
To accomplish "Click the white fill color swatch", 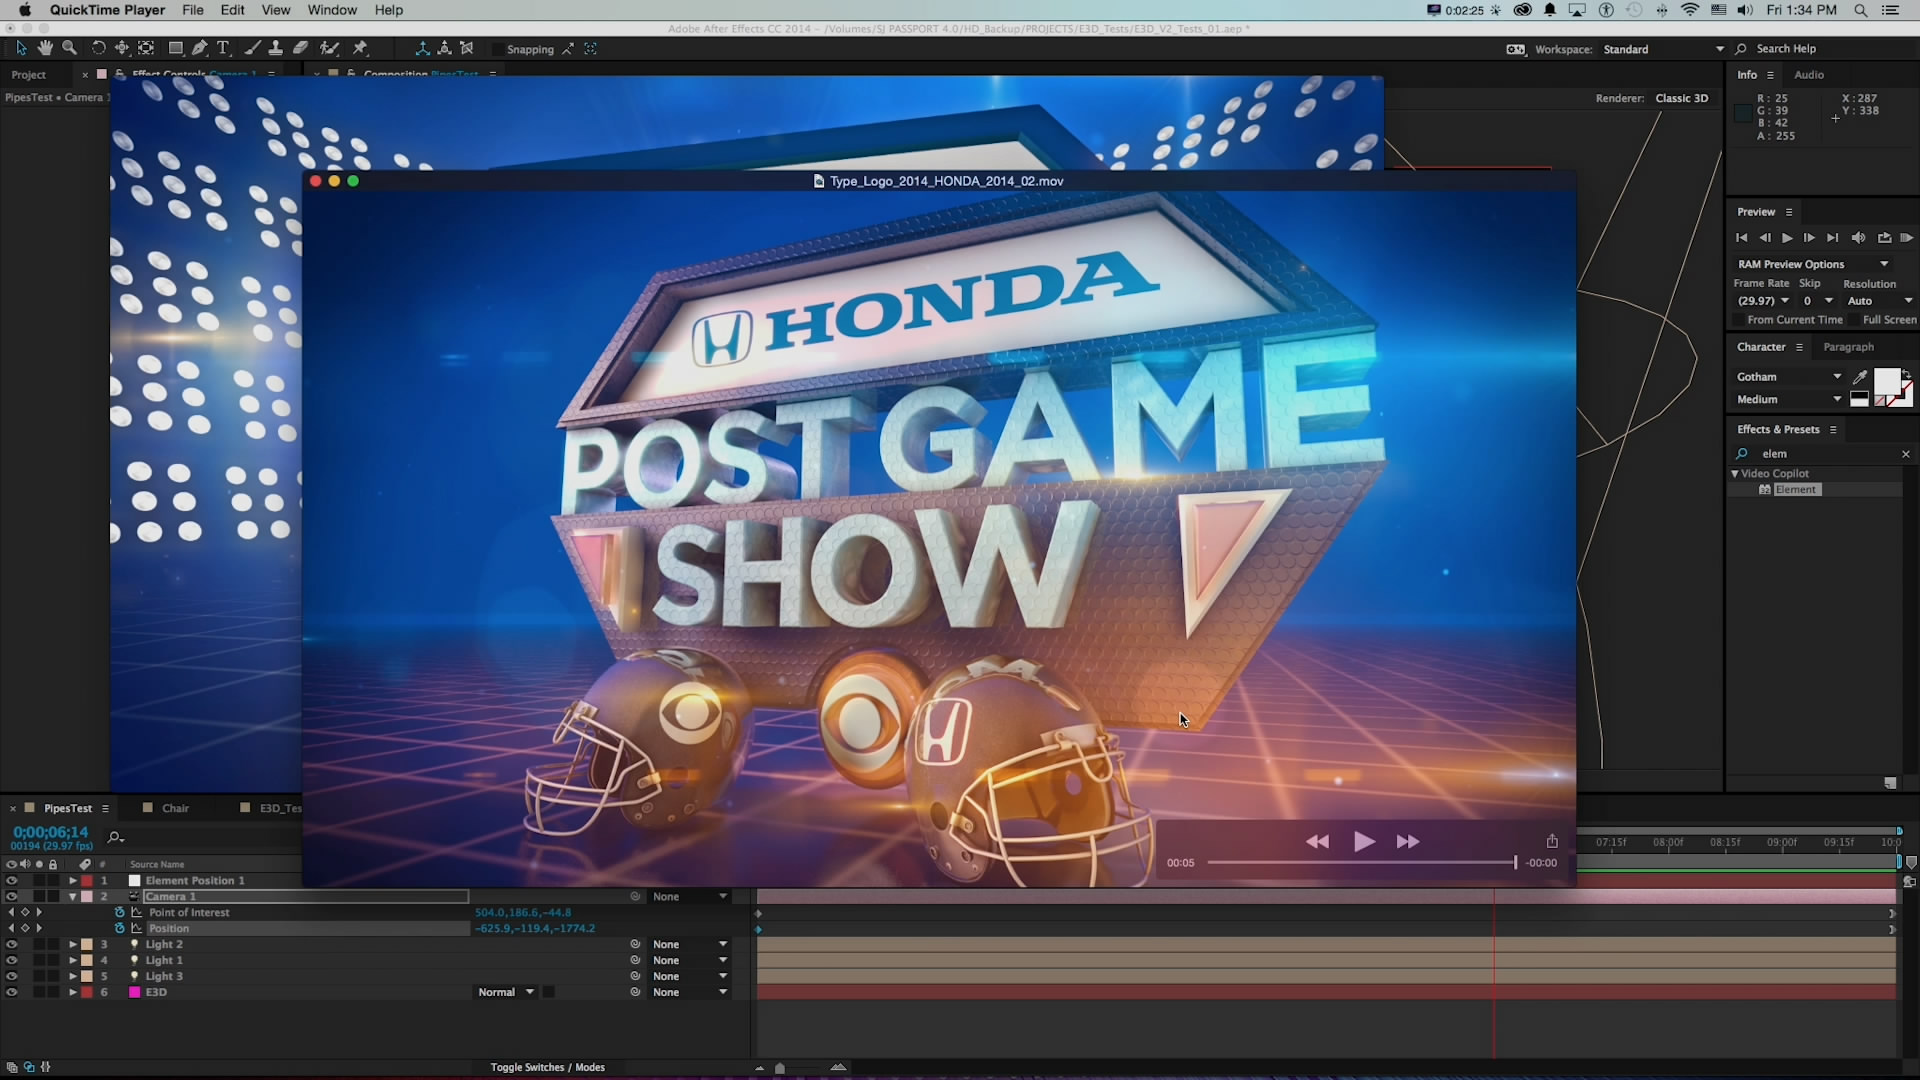I will (1886, 381).
